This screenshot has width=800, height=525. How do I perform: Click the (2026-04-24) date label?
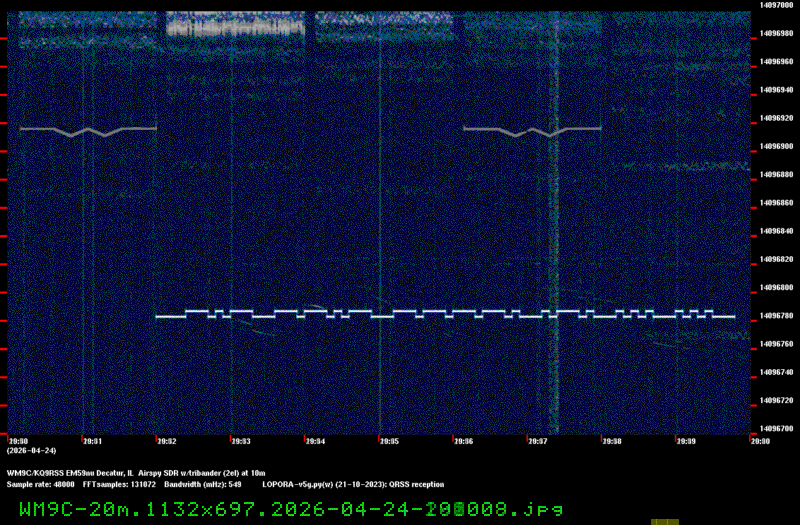click(x=32, y=451)
